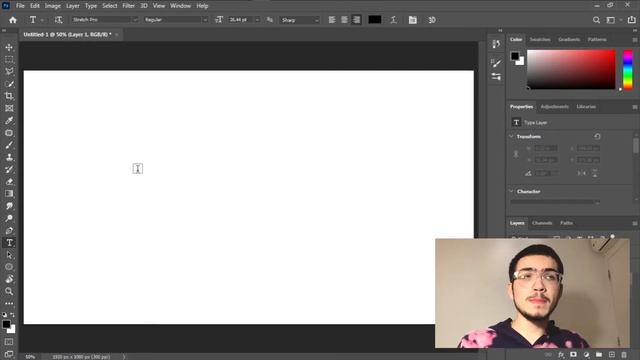
Task: Switch to the Paths tab
Action: click(567, 223)
